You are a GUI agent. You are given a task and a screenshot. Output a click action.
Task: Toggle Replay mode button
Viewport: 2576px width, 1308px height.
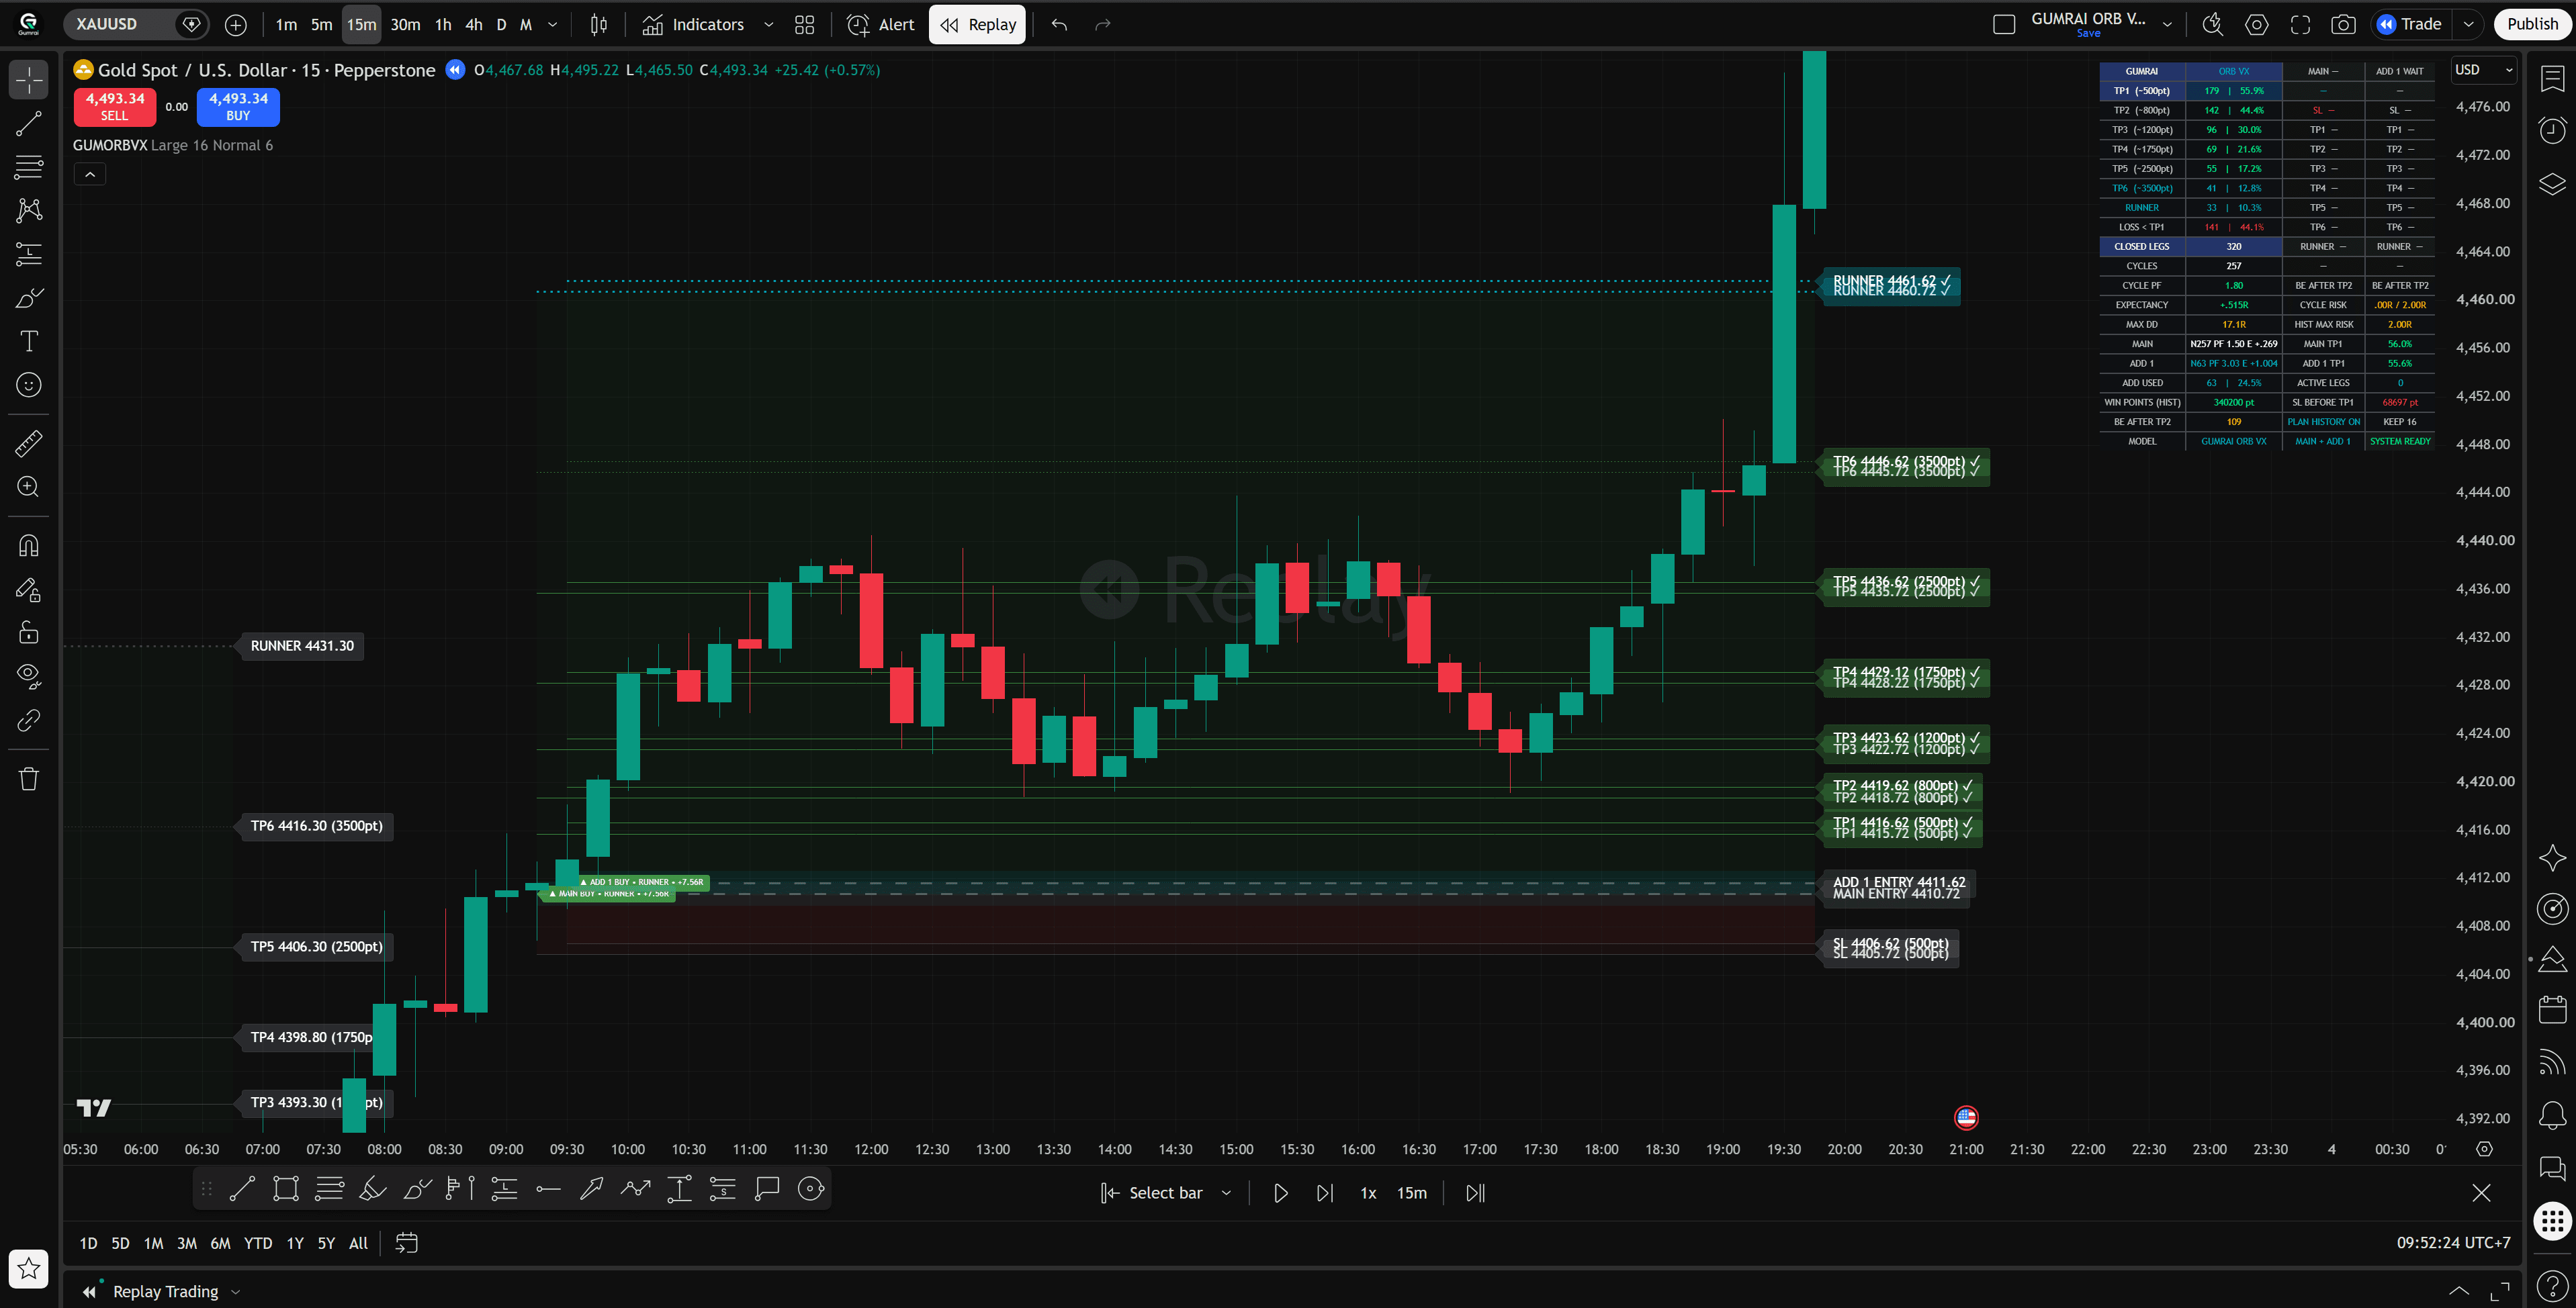(977, 25)
